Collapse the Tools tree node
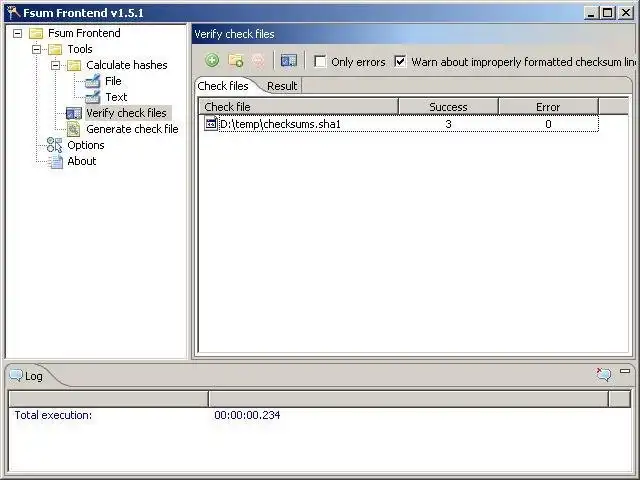The image size is (640, 480). point(36,49)
